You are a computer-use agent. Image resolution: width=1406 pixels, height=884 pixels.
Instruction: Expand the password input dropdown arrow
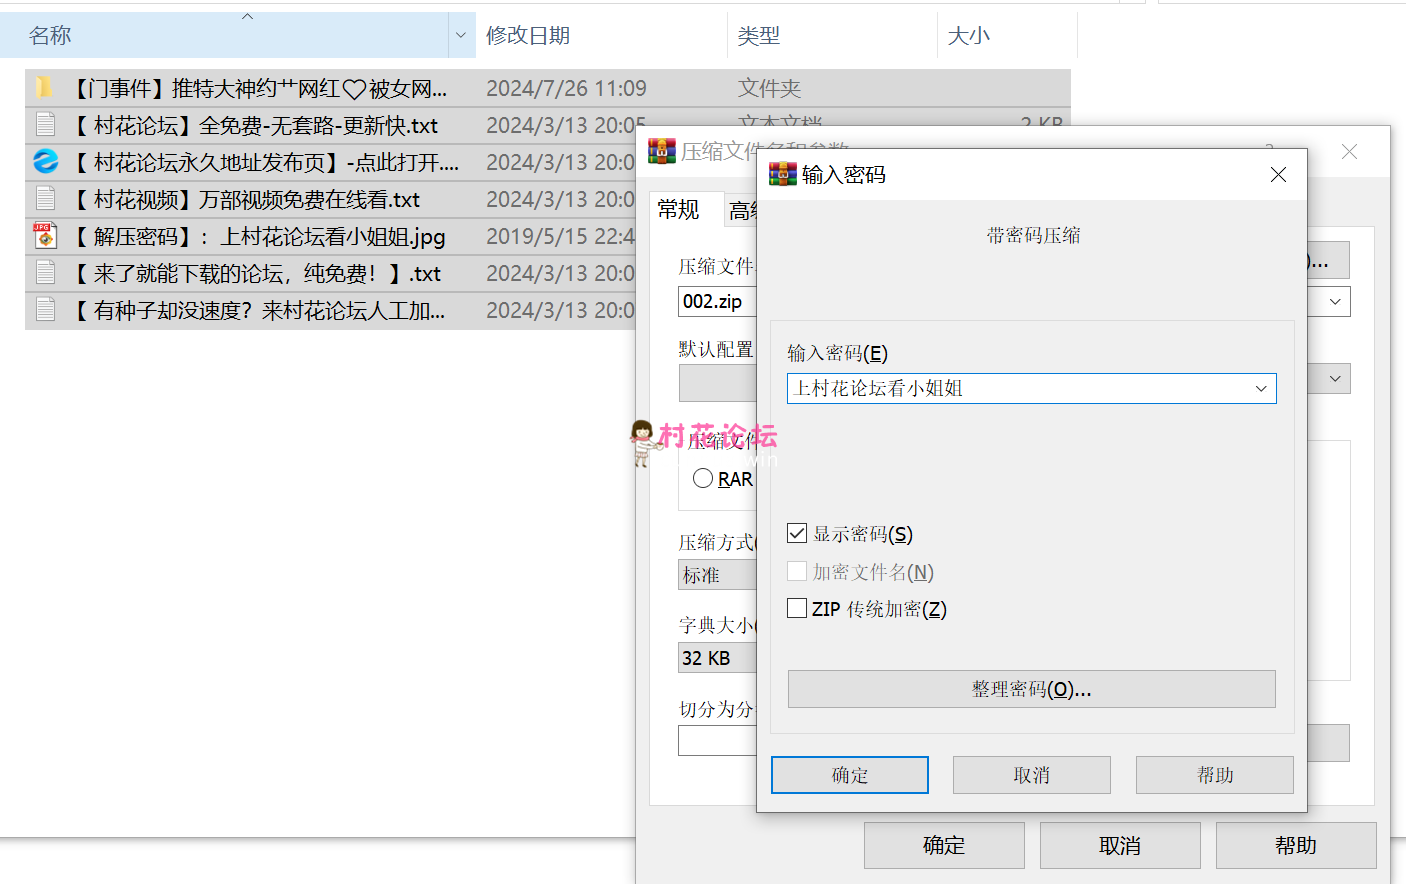tap(1260, 389)
